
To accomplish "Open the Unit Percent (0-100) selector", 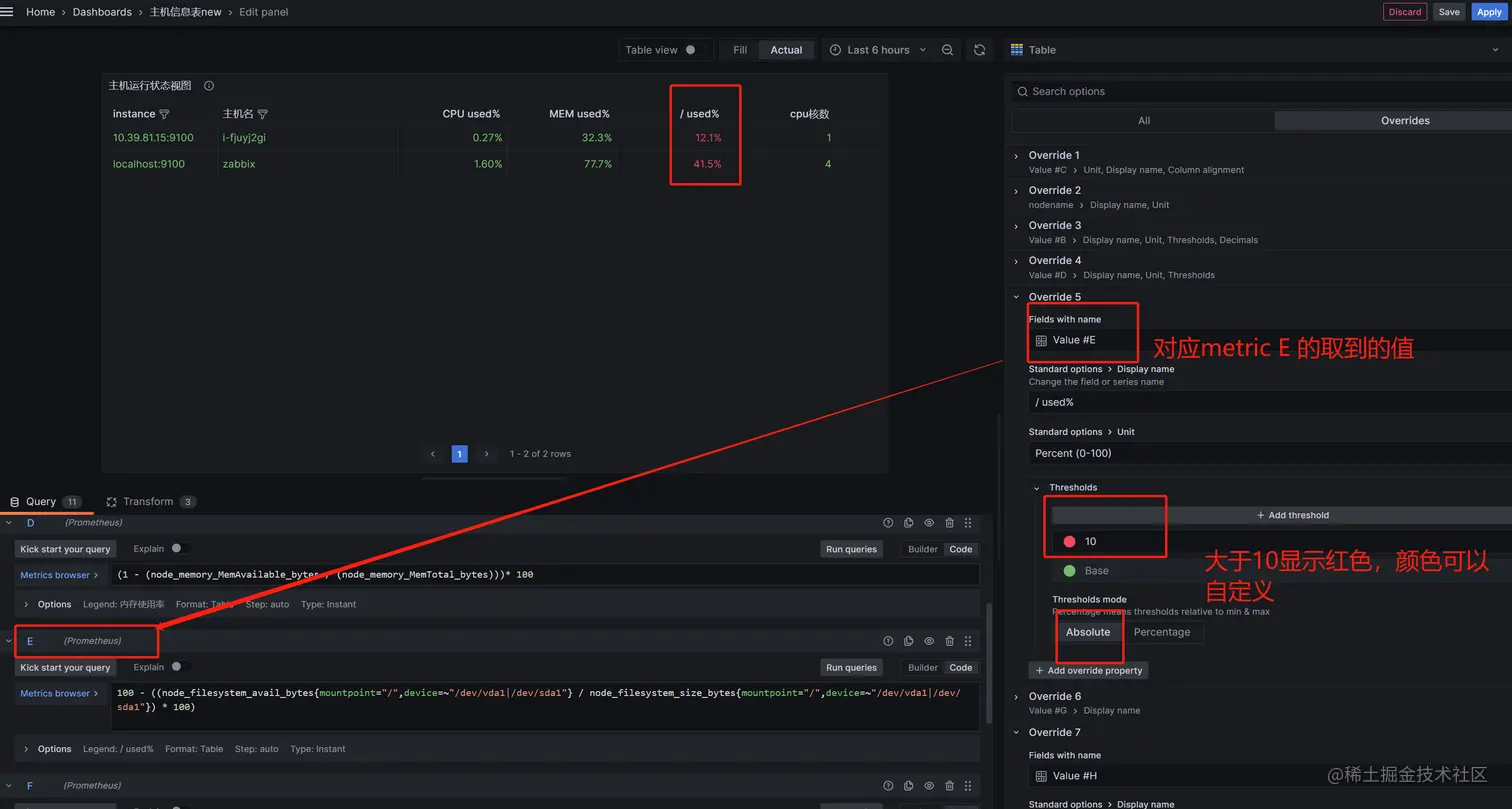I will point(1270,453).
